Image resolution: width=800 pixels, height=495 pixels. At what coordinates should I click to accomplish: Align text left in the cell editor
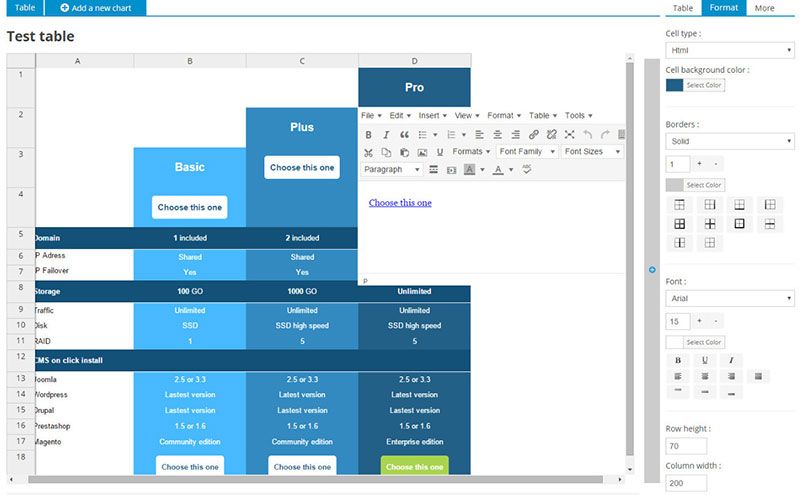[479, 135]
